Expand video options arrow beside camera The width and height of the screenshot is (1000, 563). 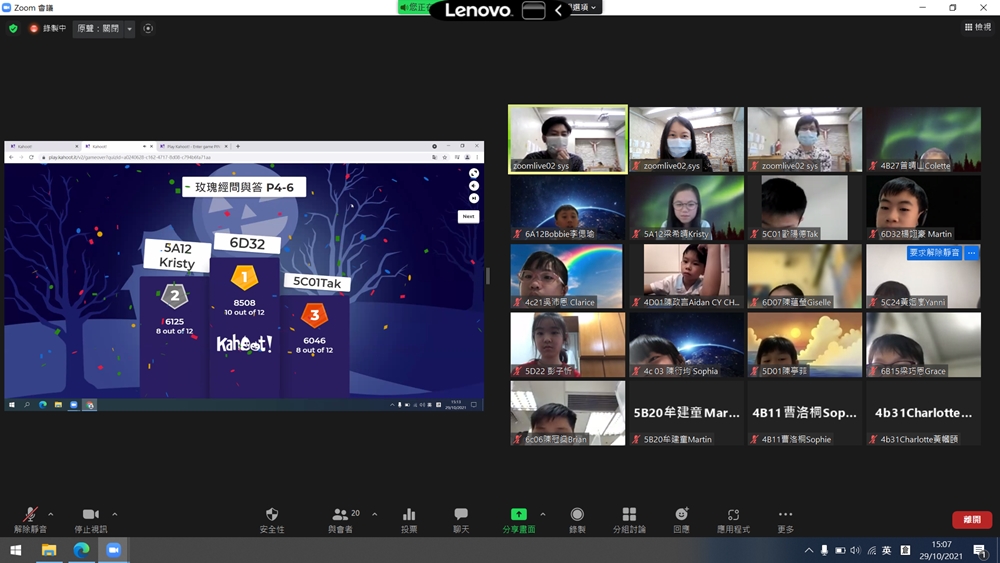coord(115,514)
